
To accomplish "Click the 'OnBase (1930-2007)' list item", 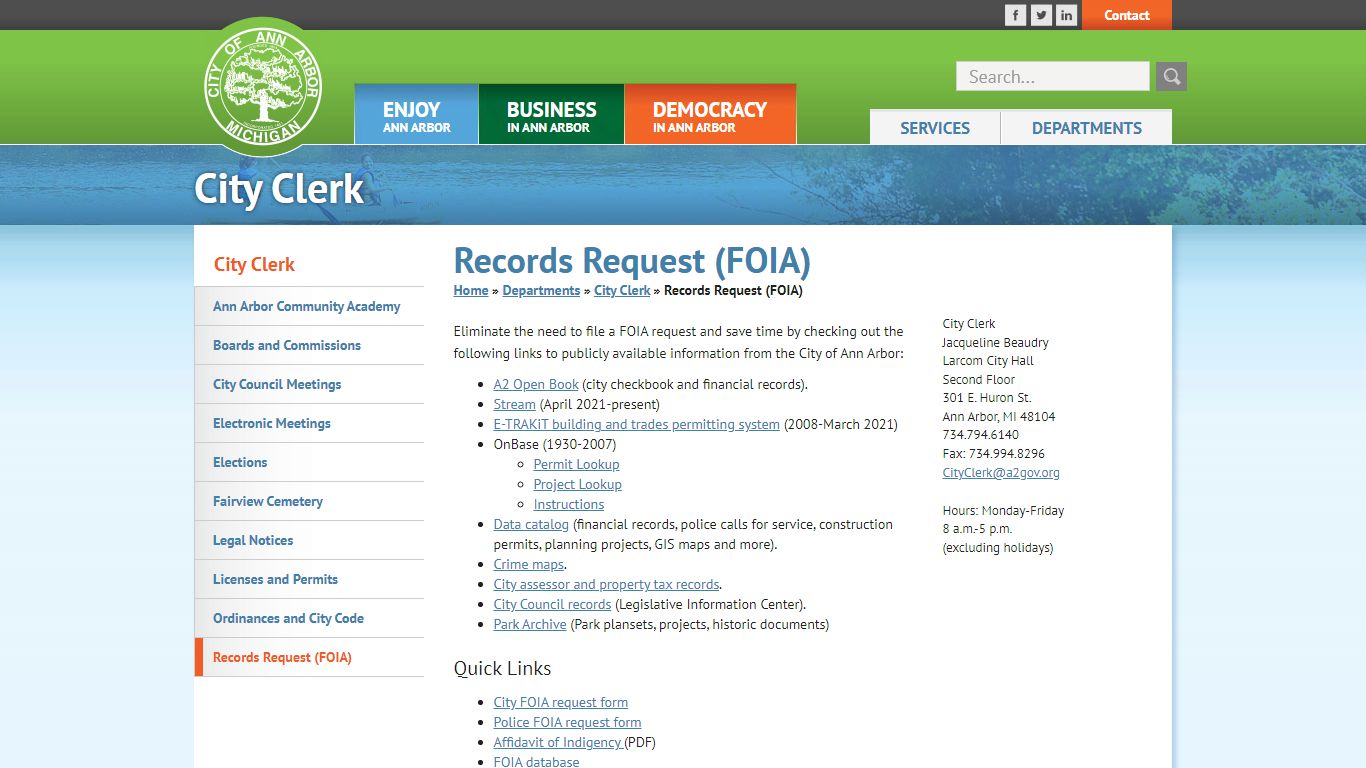I will coord(555,444).
